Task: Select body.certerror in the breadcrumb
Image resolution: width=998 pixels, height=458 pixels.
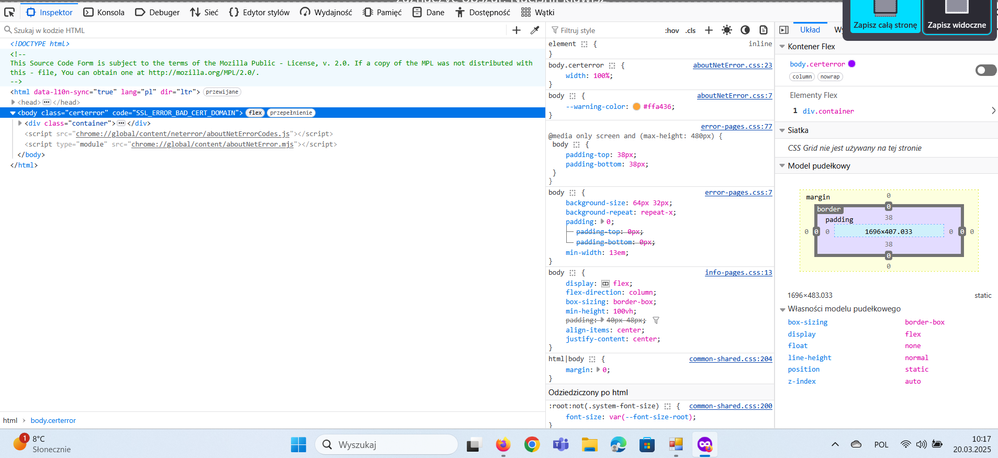Action: (53, 420)
